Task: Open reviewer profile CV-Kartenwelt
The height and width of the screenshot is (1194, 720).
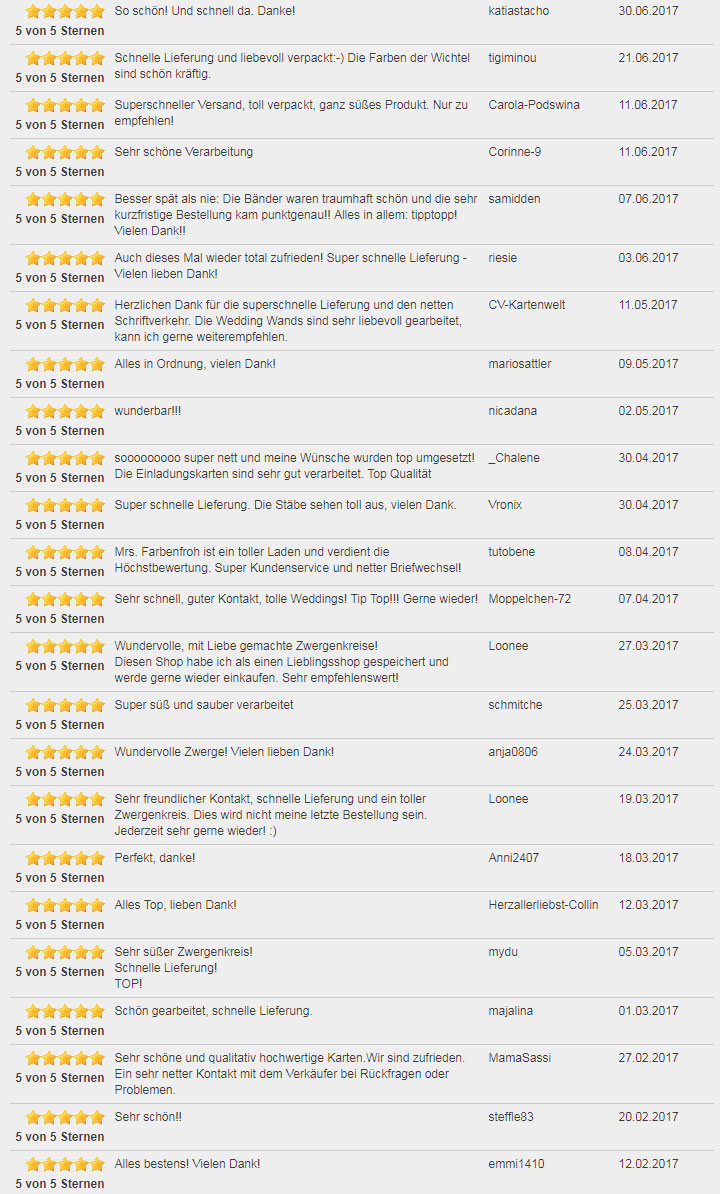Action: click(527, 305)
